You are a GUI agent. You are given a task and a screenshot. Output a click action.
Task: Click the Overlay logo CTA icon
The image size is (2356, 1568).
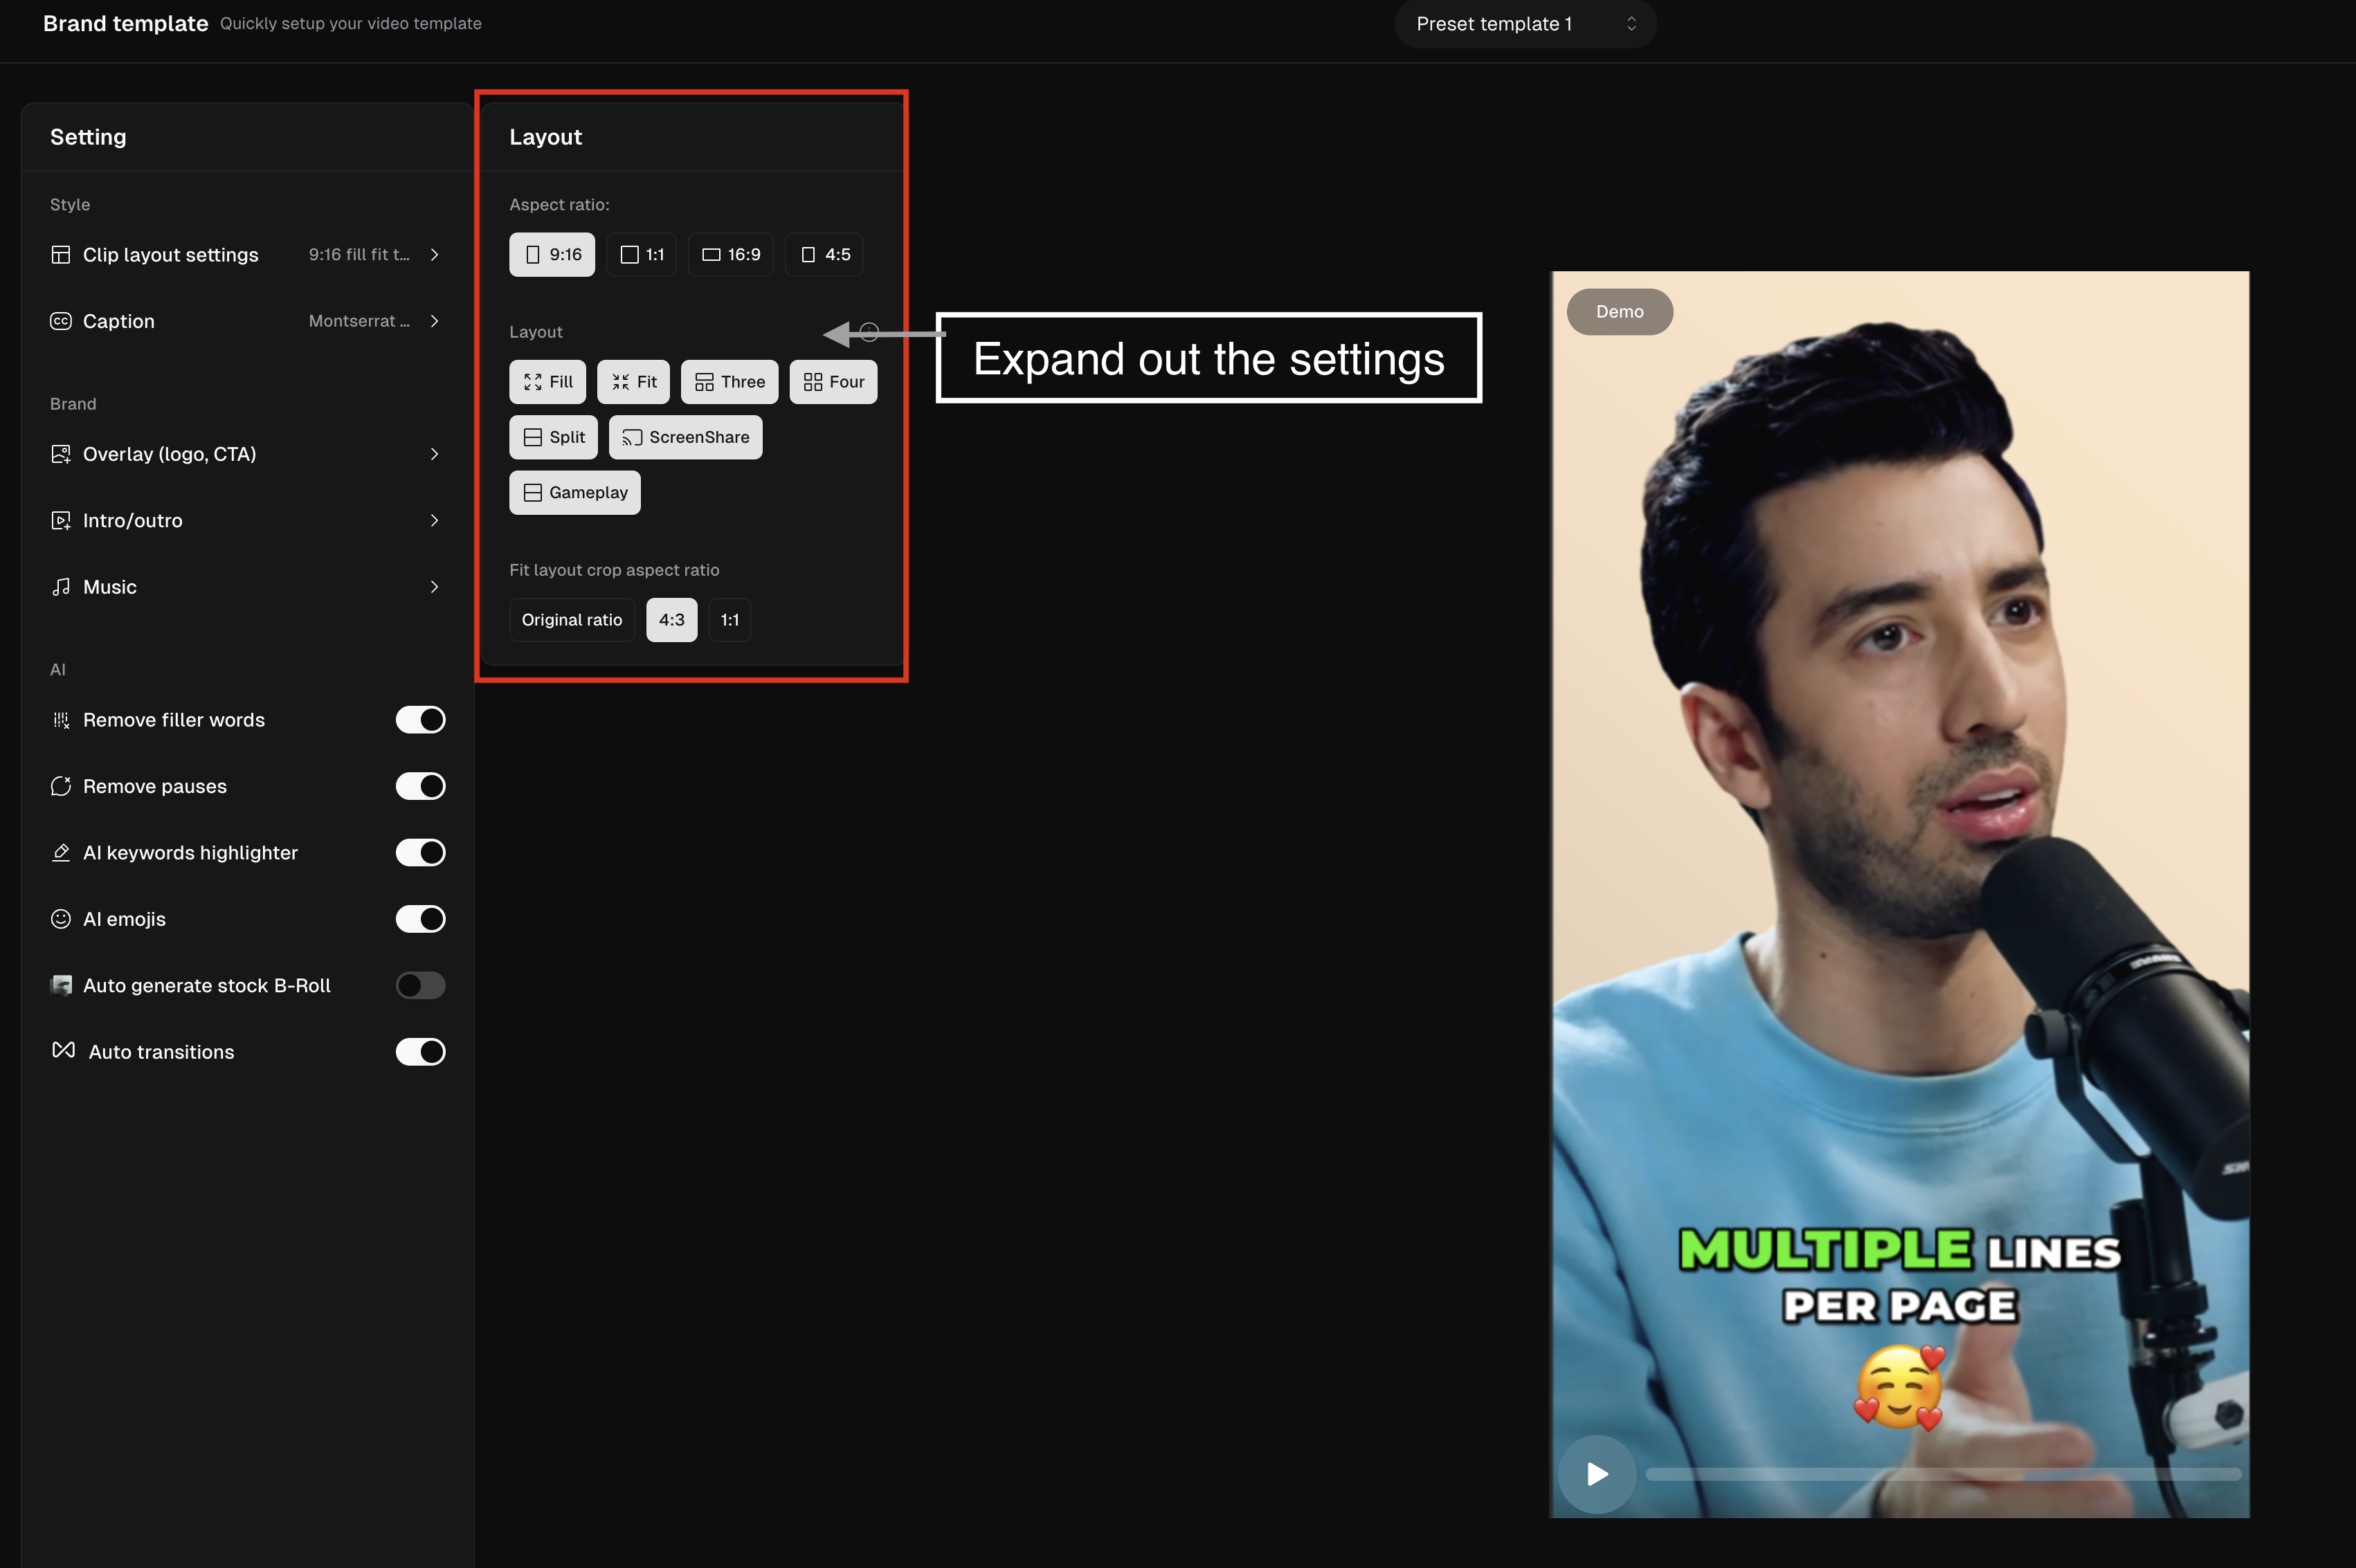61,454
